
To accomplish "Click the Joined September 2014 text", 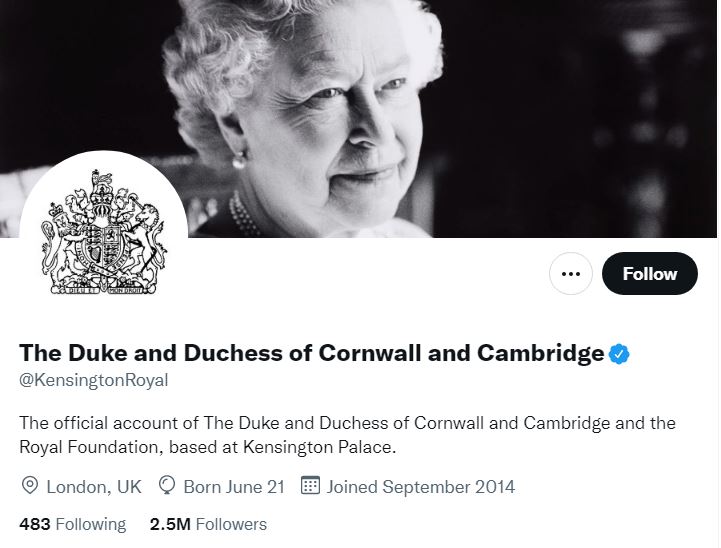I will (x=420, y=487).
